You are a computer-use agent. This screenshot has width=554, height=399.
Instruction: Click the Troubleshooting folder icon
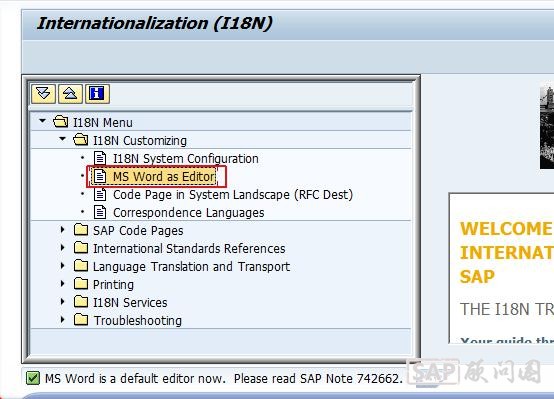pyautogui.click(x=81, y=320)
